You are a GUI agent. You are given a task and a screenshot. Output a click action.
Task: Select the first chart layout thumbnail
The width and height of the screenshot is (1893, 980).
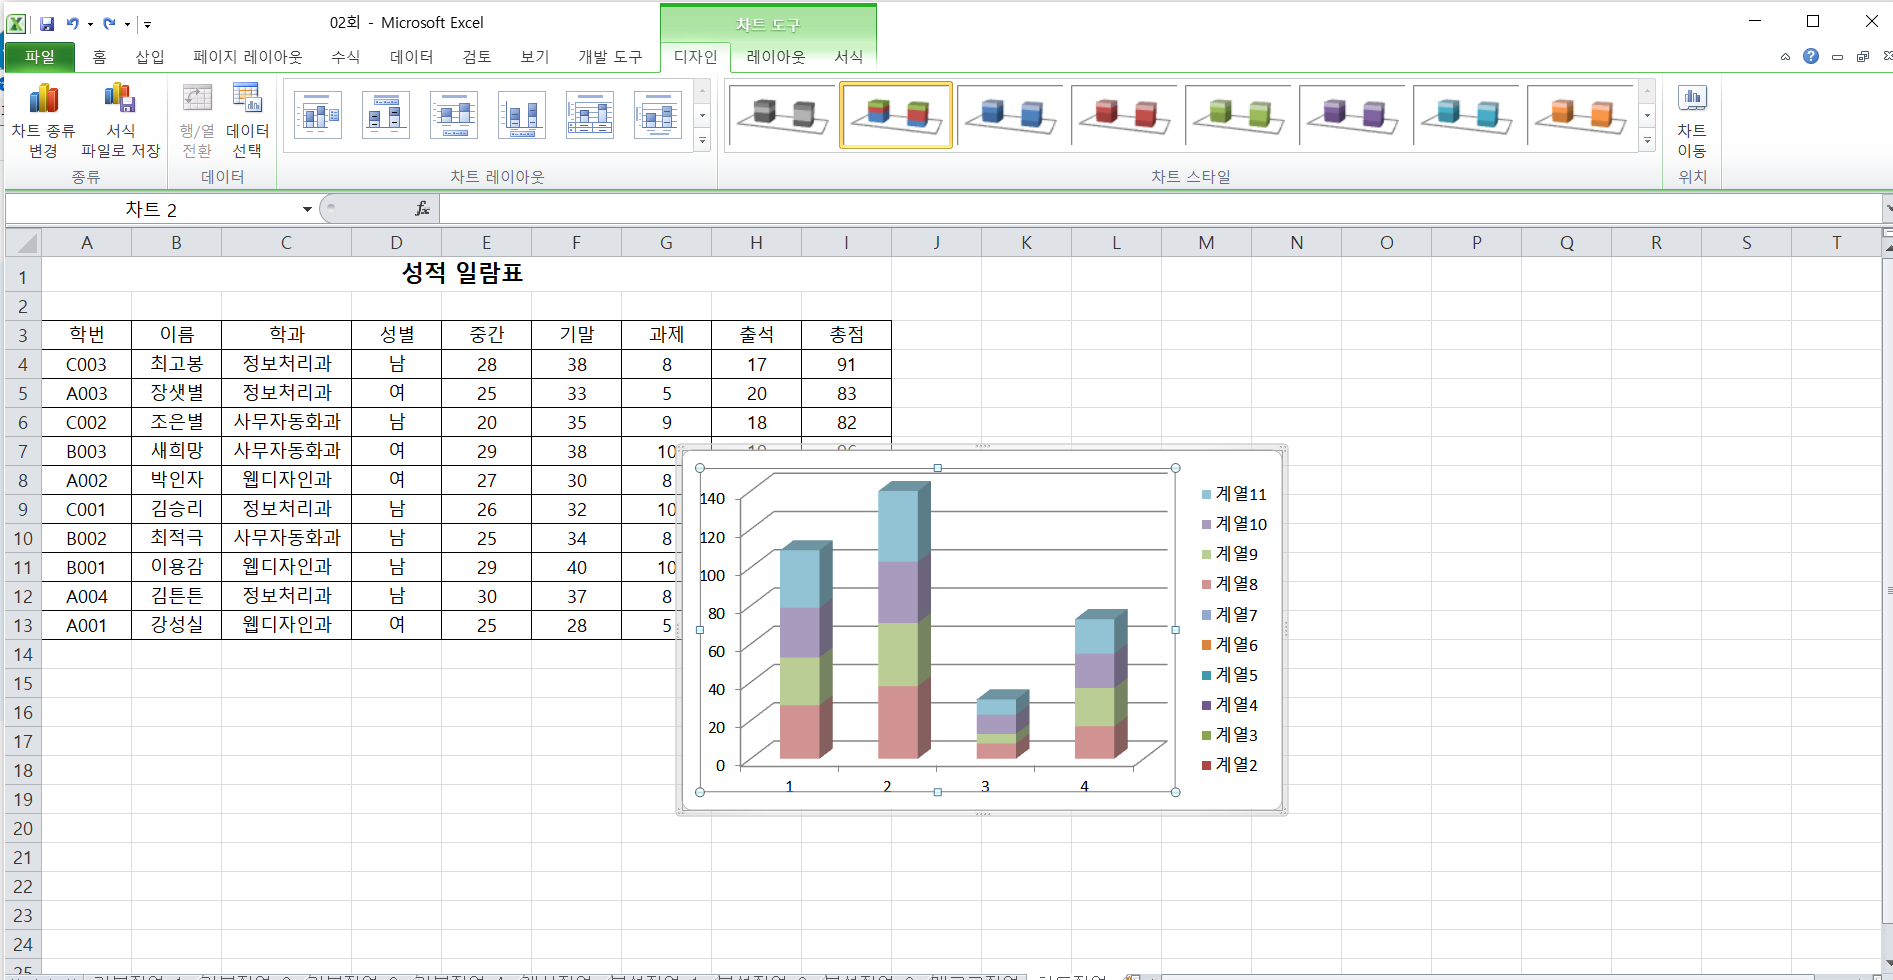click(x=318, y=115)
